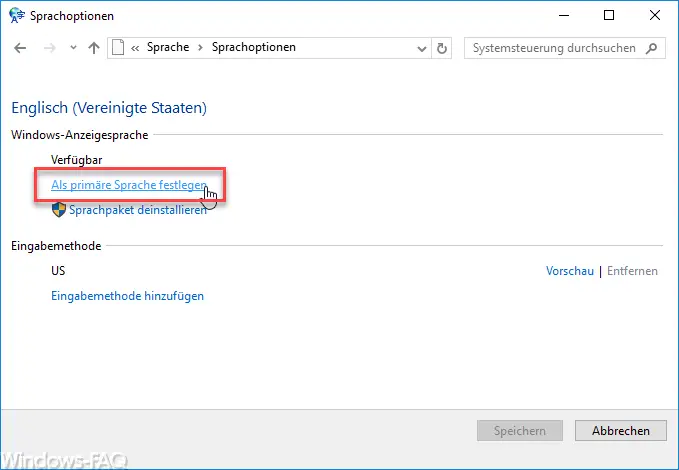Refresh the Sprachoptionen page
This screenshot has height=470, width=679.
tap(442, 48)
